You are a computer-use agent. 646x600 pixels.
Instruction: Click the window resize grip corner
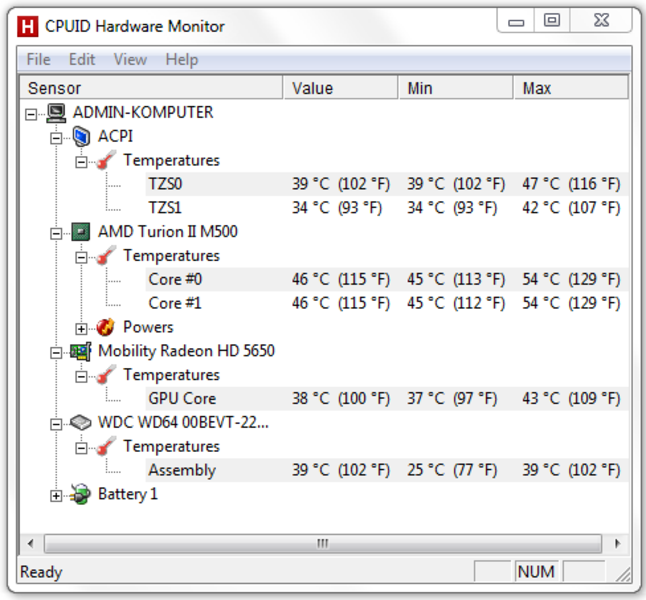pos(624,574)
